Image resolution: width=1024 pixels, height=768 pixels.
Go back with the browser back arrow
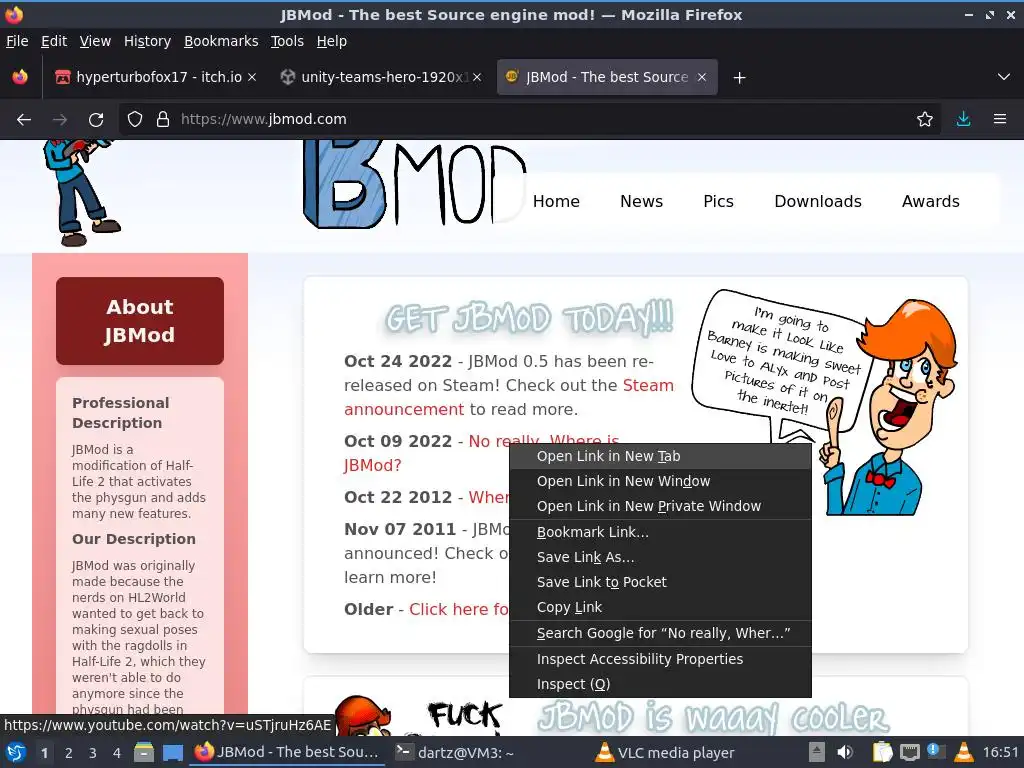24,120
